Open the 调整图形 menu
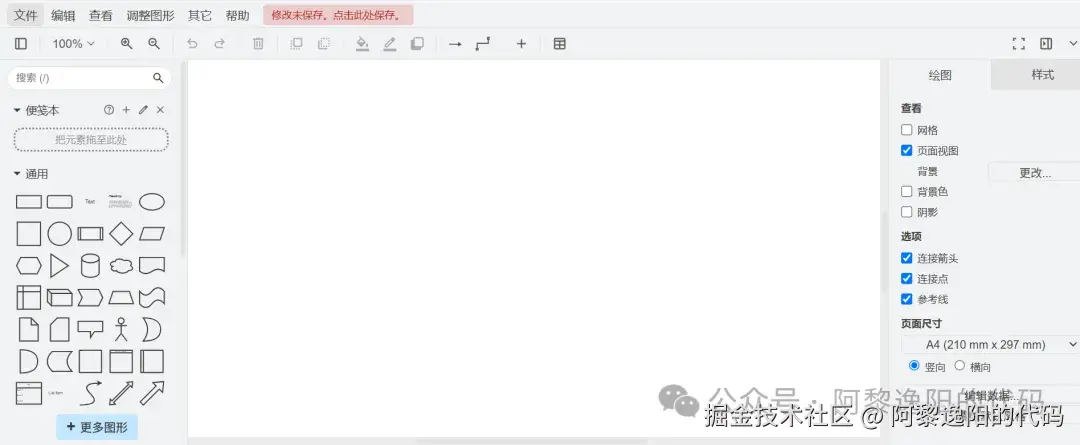This screenshot has height=445, width=1080. click(x=150, y=15)
